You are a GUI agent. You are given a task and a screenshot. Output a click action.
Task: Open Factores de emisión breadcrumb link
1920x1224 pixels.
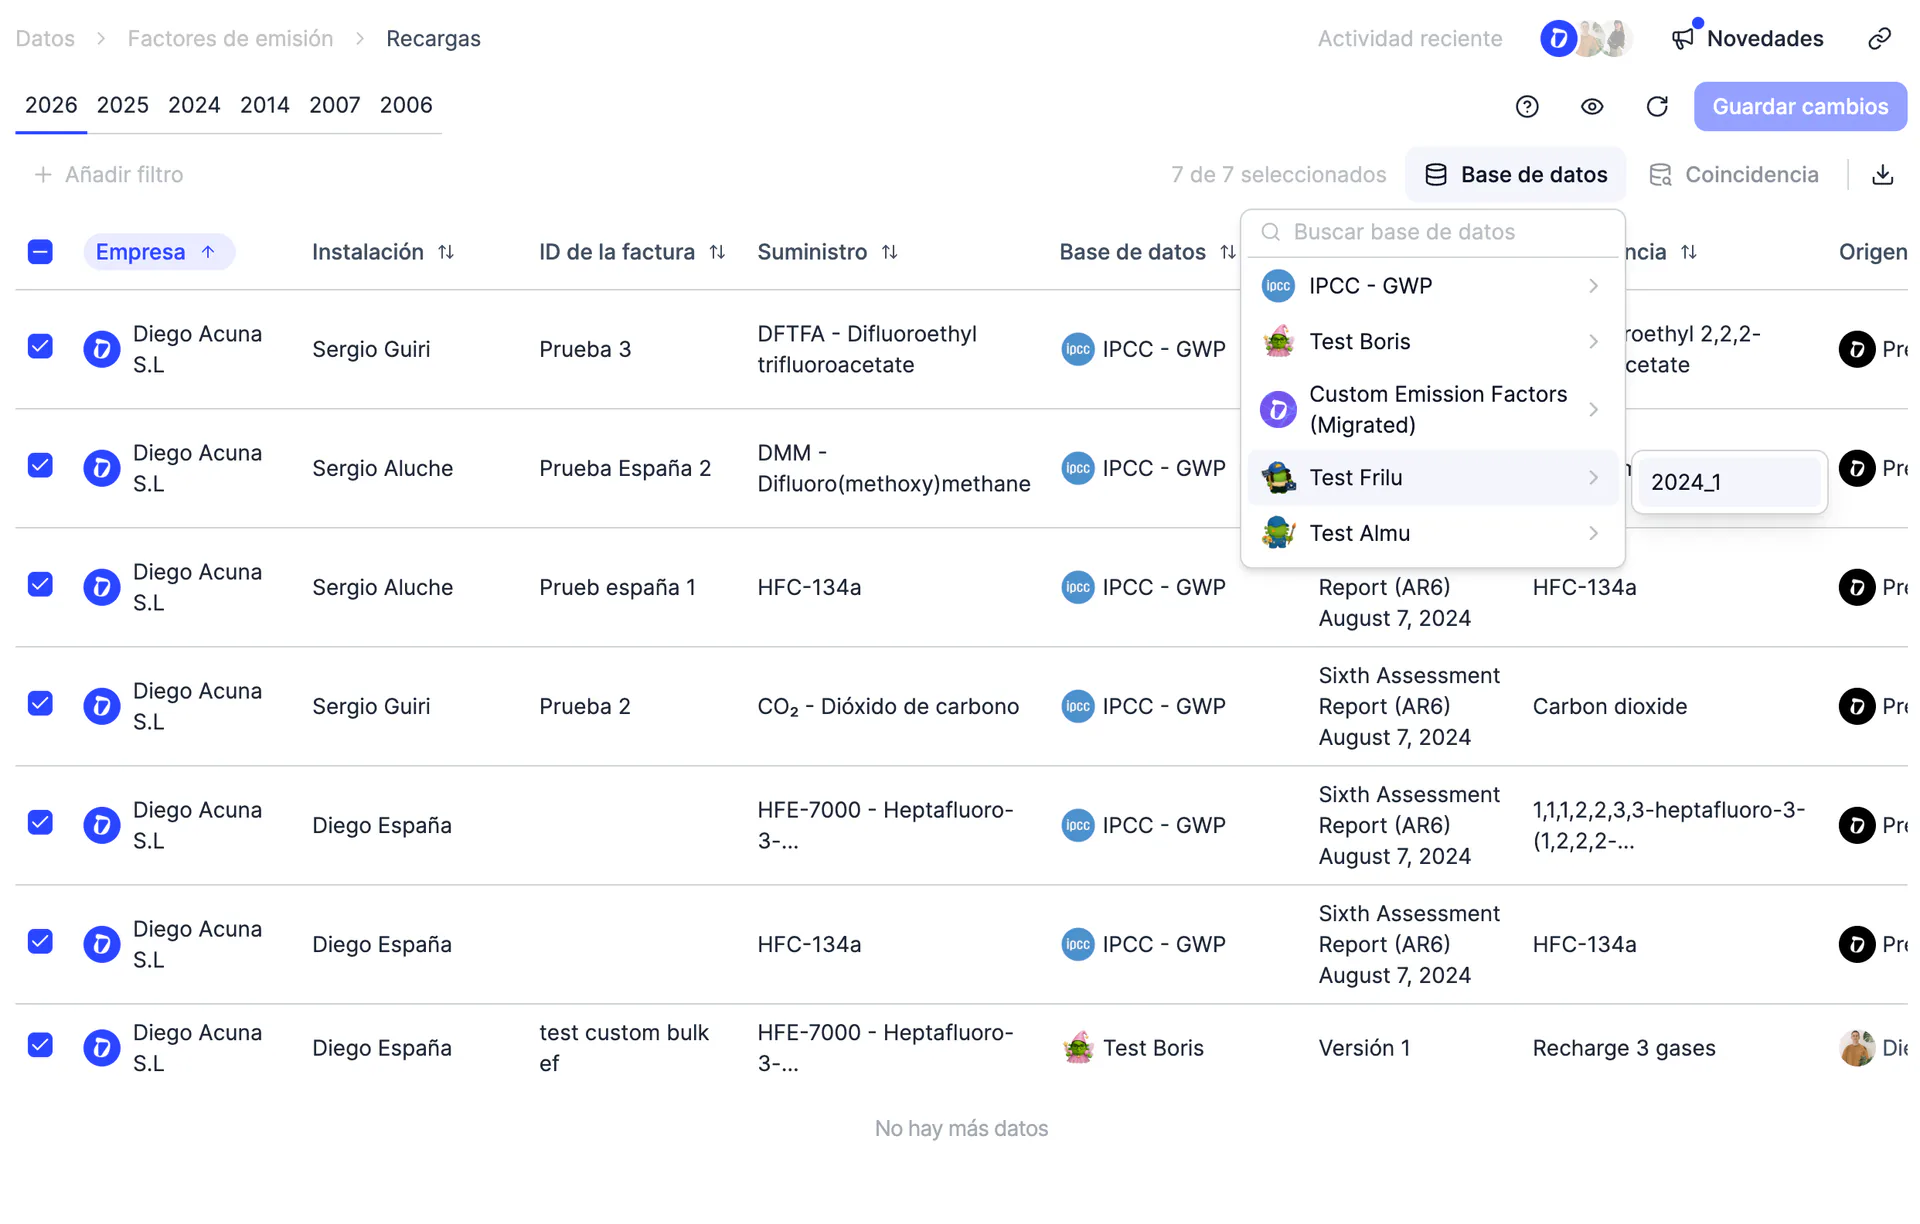[x=230, y=39]
